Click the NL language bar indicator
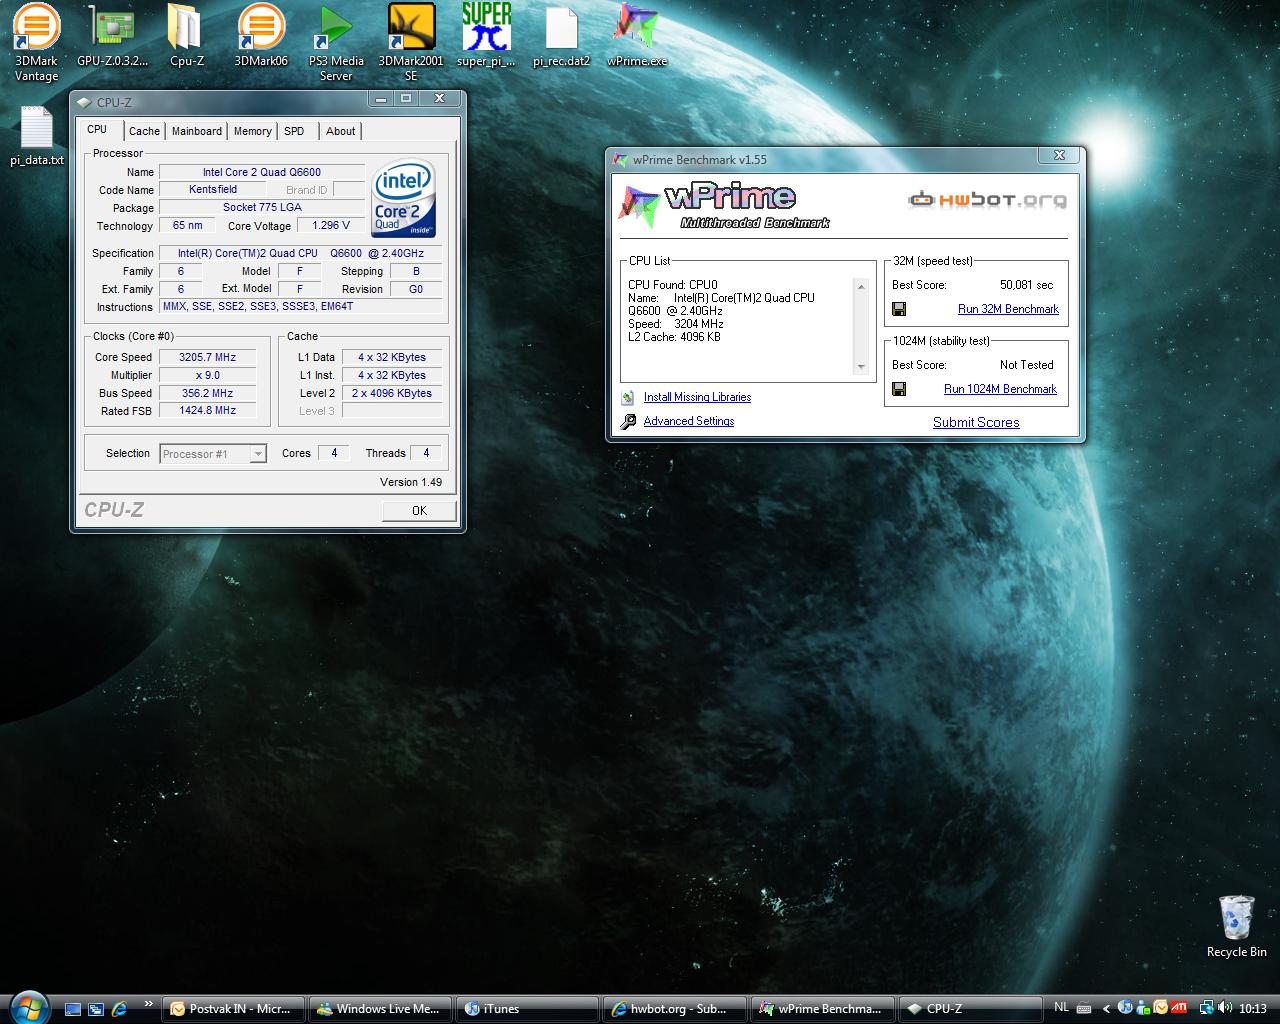The height and width of the screenshot is (1024, 1280). click(x=1061, y=1007)
